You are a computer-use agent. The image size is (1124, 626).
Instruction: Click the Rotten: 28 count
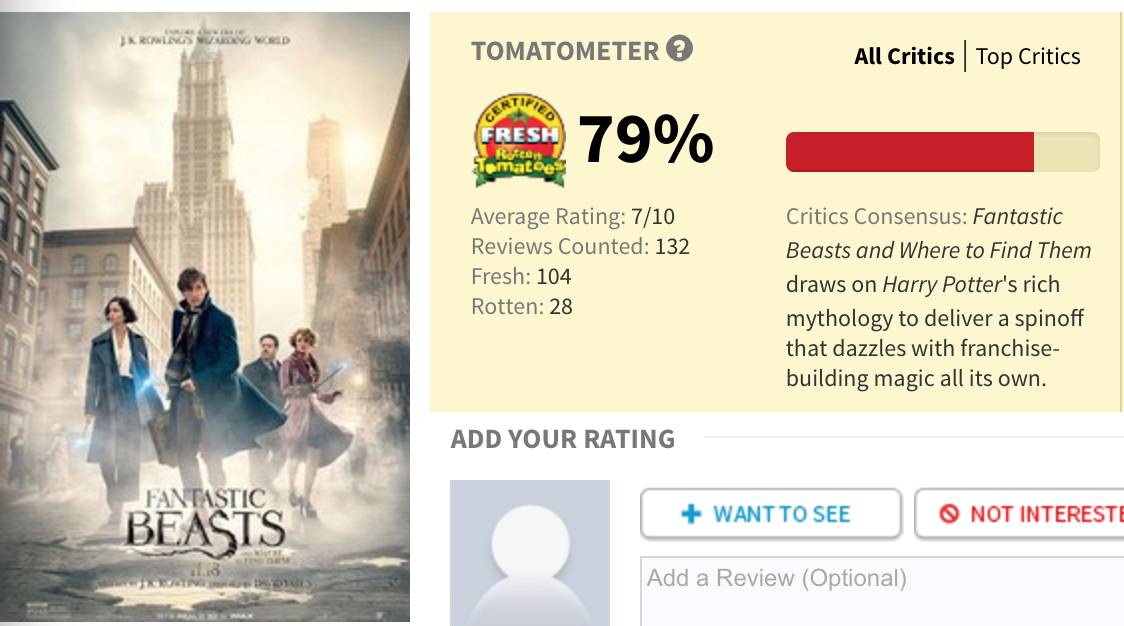[x=521, y=306]
